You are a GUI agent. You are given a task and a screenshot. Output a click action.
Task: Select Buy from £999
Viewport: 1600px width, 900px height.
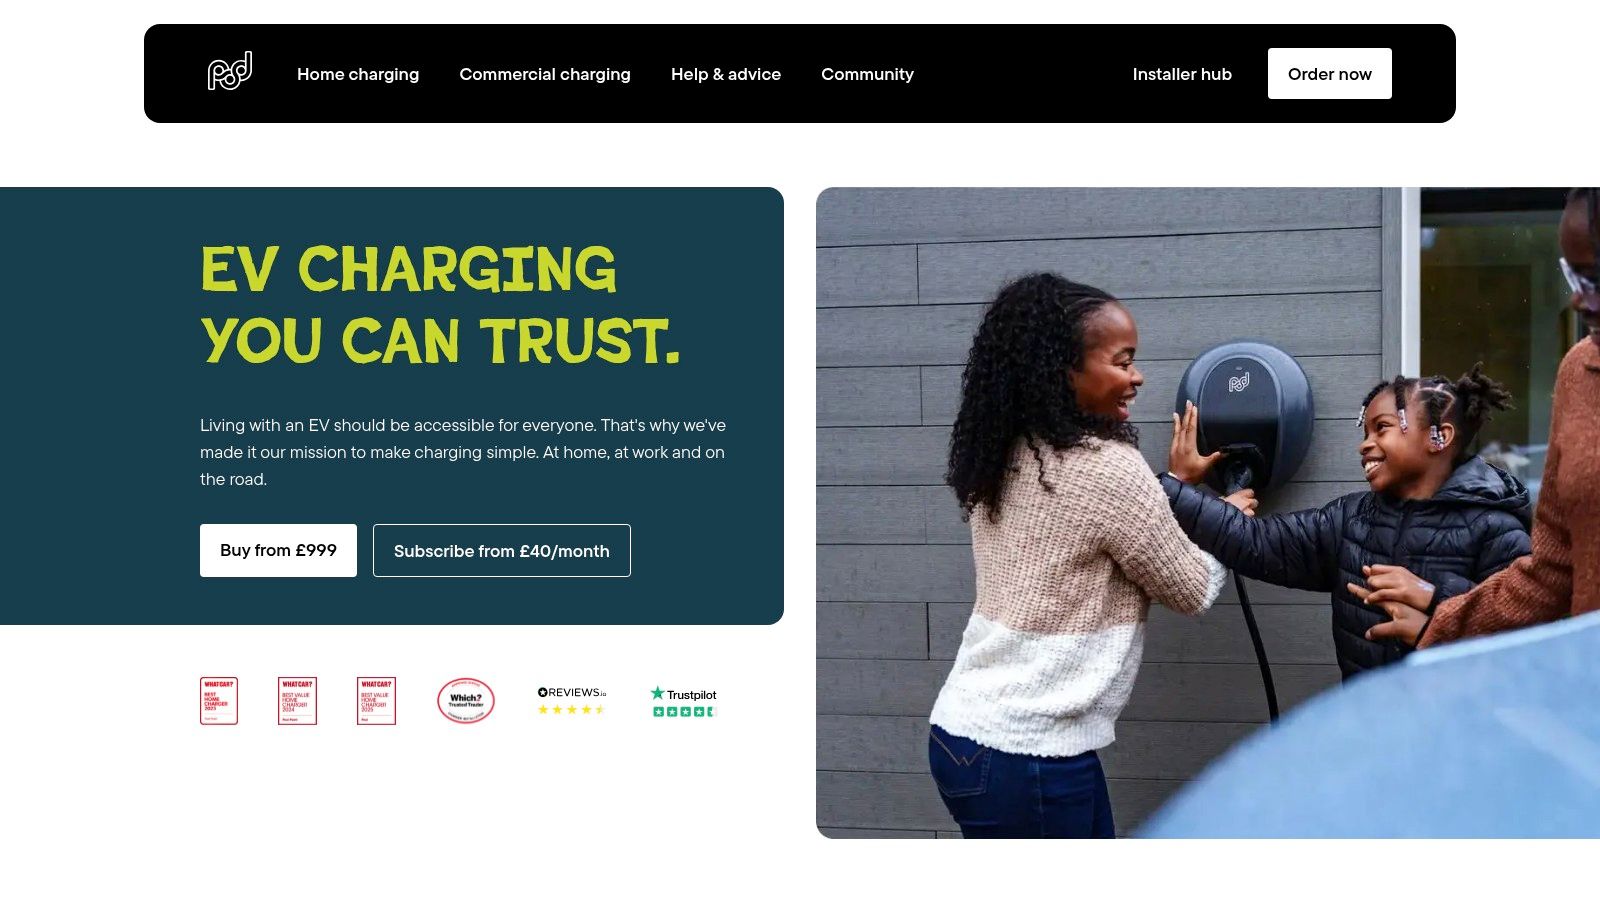(x=278, y=550)
